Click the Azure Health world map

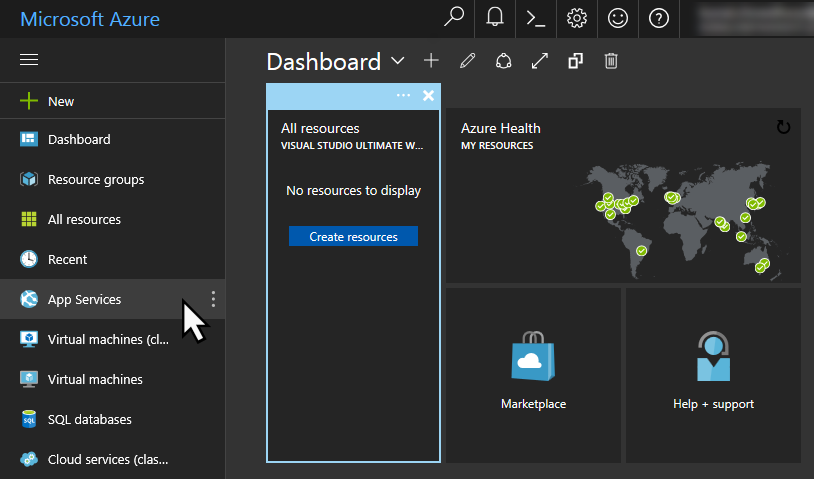tap(682, 221)
